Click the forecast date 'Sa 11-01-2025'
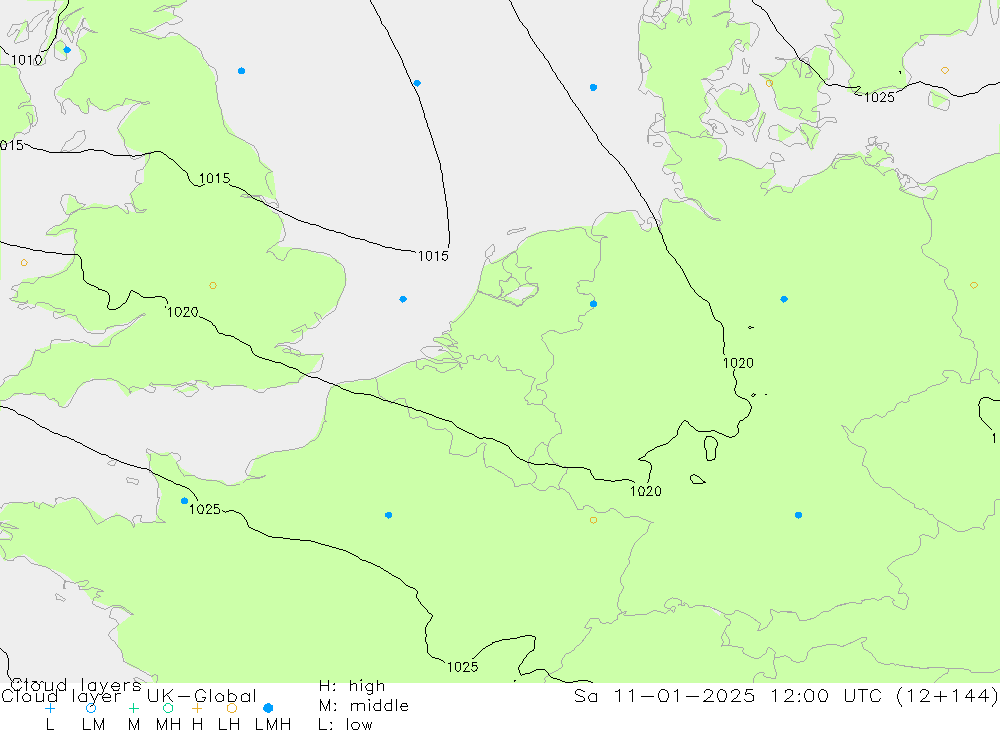This screenshot has width=1000, height=733. coord(665,695)
